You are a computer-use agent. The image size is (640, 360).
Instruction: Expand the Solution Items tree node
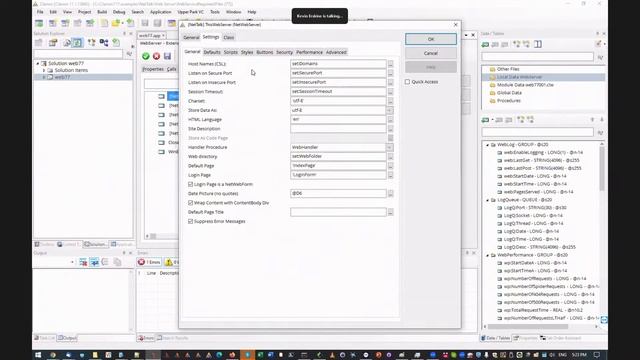tap(44, 70)
